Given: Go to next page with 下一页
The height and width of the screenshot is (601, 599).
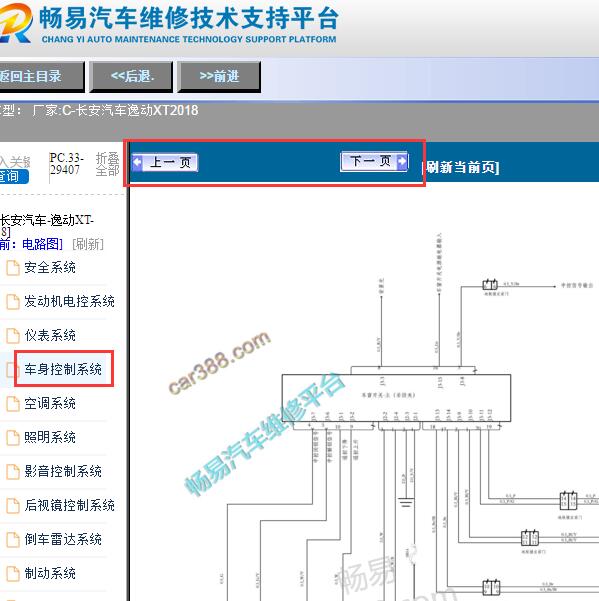Looking at the screenshot, I should pyautogui.click(x=374, y=161).
